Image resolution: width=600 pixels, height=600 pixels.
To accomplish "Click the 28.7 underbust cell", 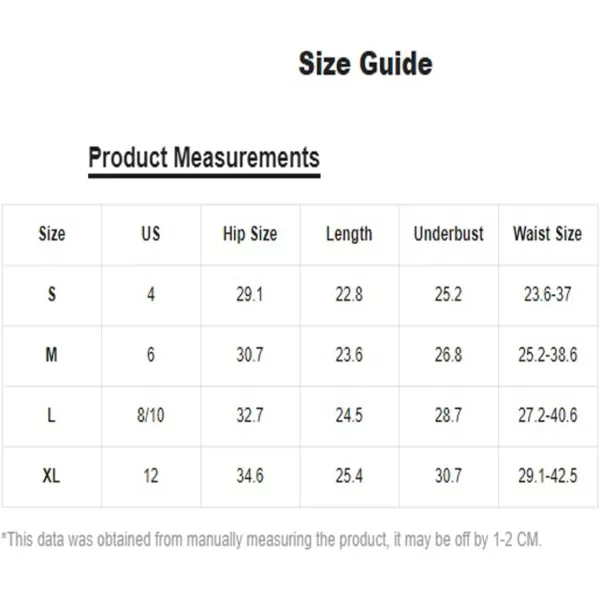I will [x=448, y=415].
